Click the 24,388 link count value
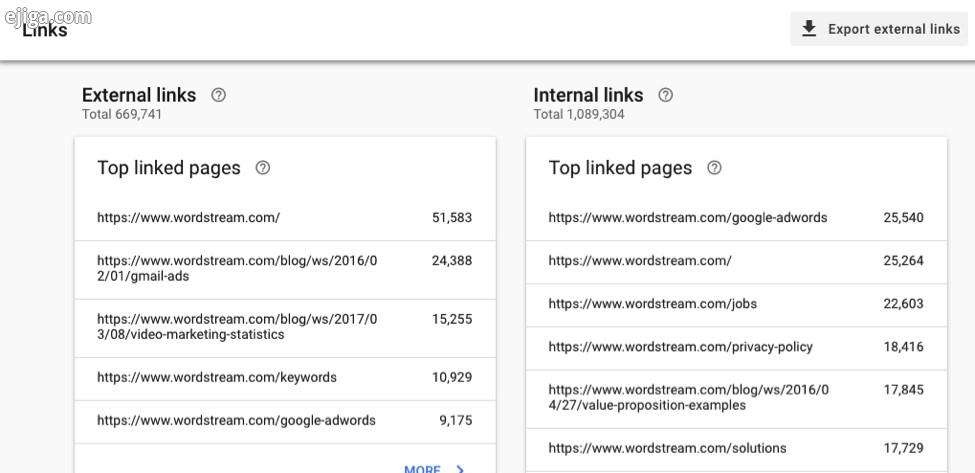975x473 pixels. [452, 261]
